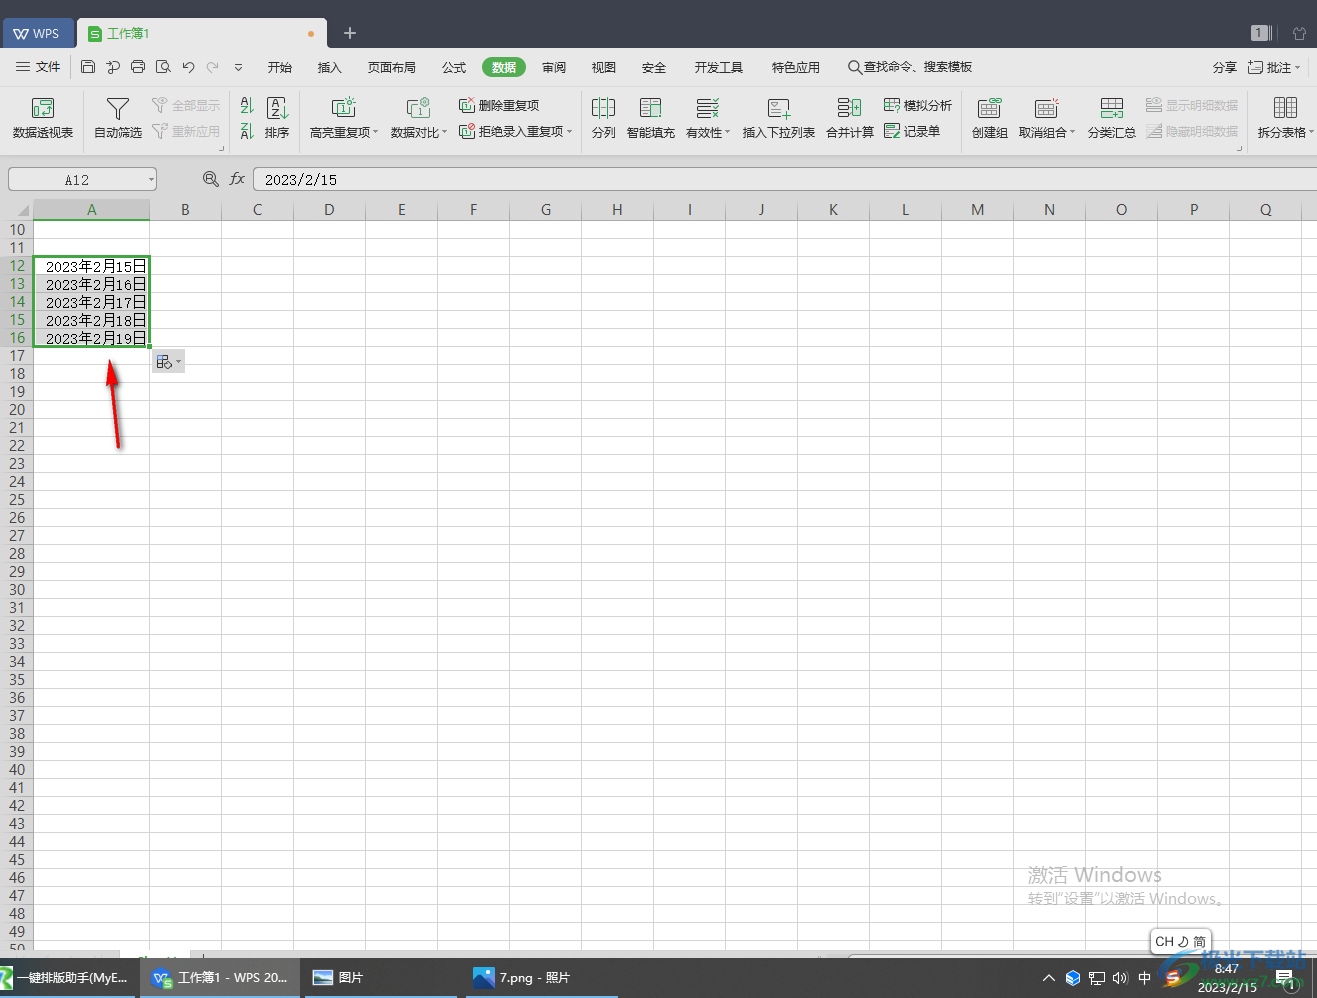Image resolution: width=1317 pixels, height=998 pixels.
Task: Open 一键排版助手 from the taskbar
Action: click(x=68, y=978)
